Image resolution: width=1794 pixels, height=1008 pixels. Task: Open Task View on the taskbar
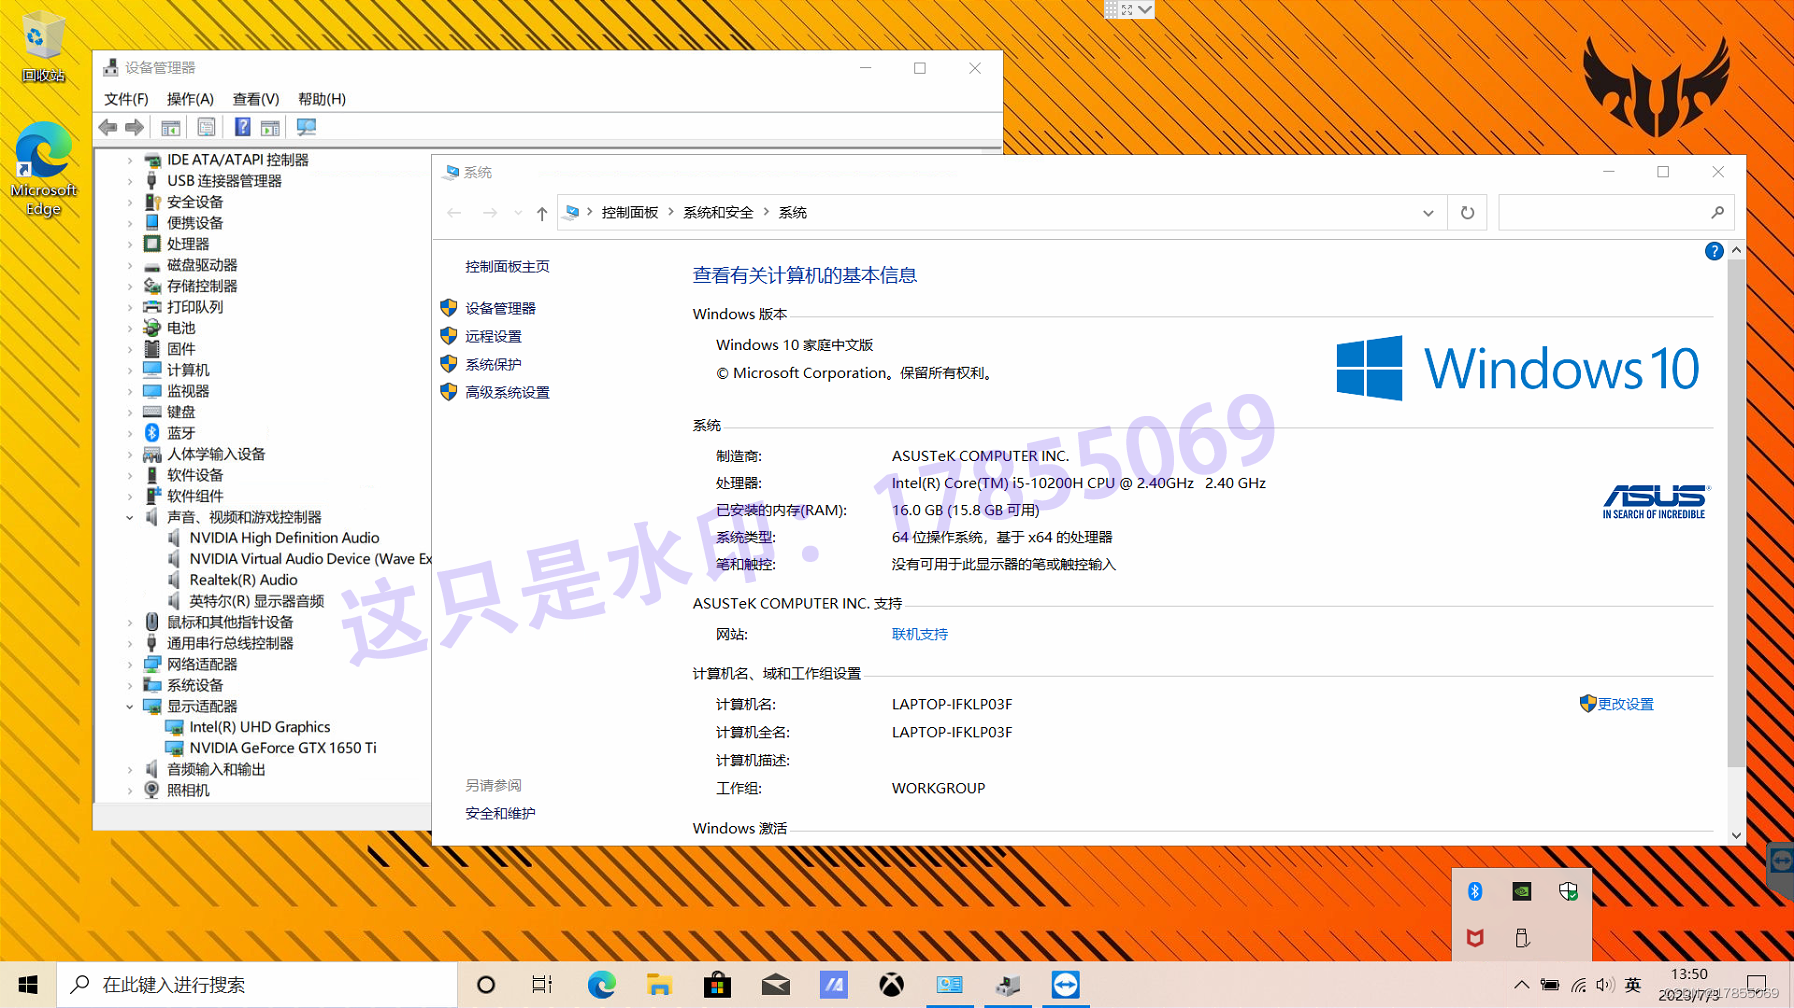[542, 985]
